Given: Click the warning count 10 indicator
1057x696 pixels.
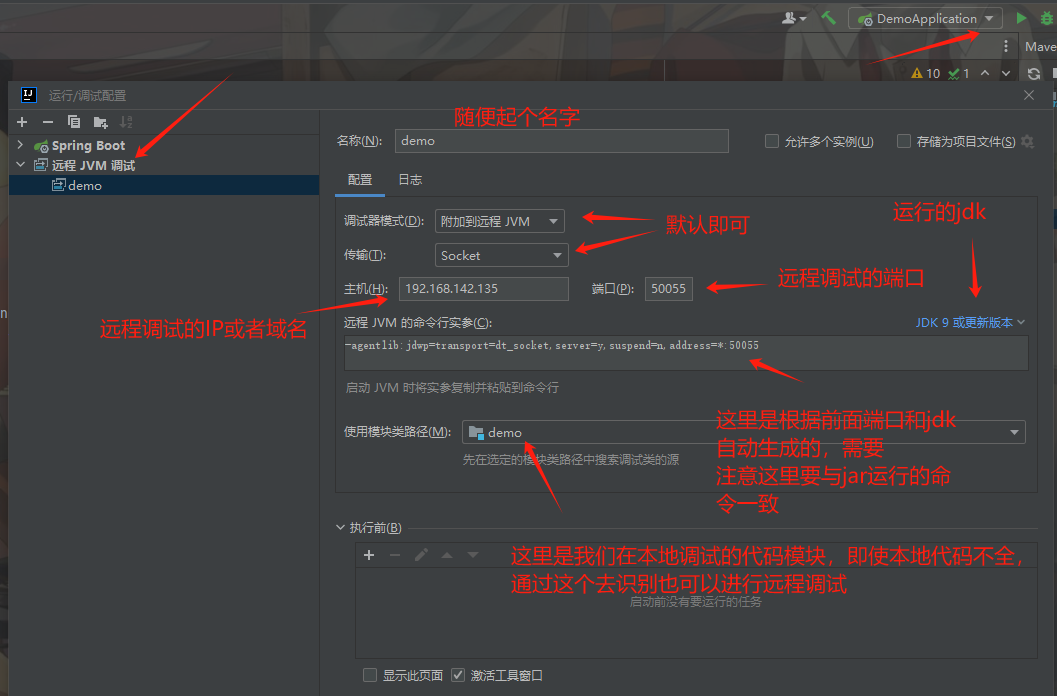Looking at the screenshot, I should point(926,74).
